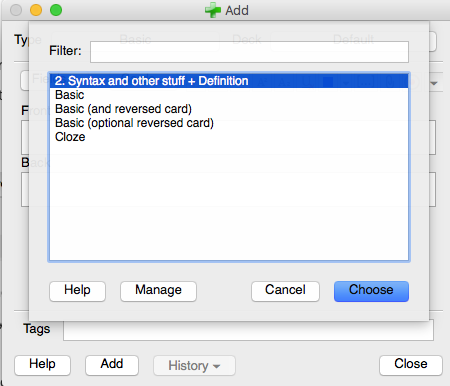Click Help in the note type chooser
This screenshot has height=386, width=450.
pos(77,291)
